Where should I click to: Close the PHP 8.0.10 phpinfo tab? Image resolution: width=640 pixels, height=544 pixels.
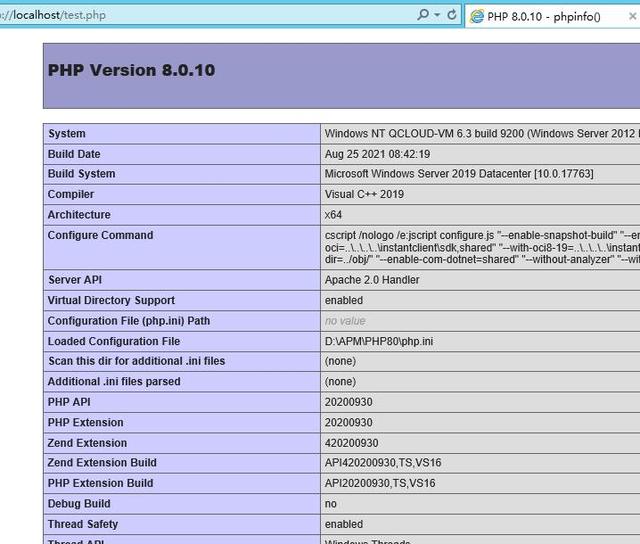pyautogui.click(x=632, y=16)
